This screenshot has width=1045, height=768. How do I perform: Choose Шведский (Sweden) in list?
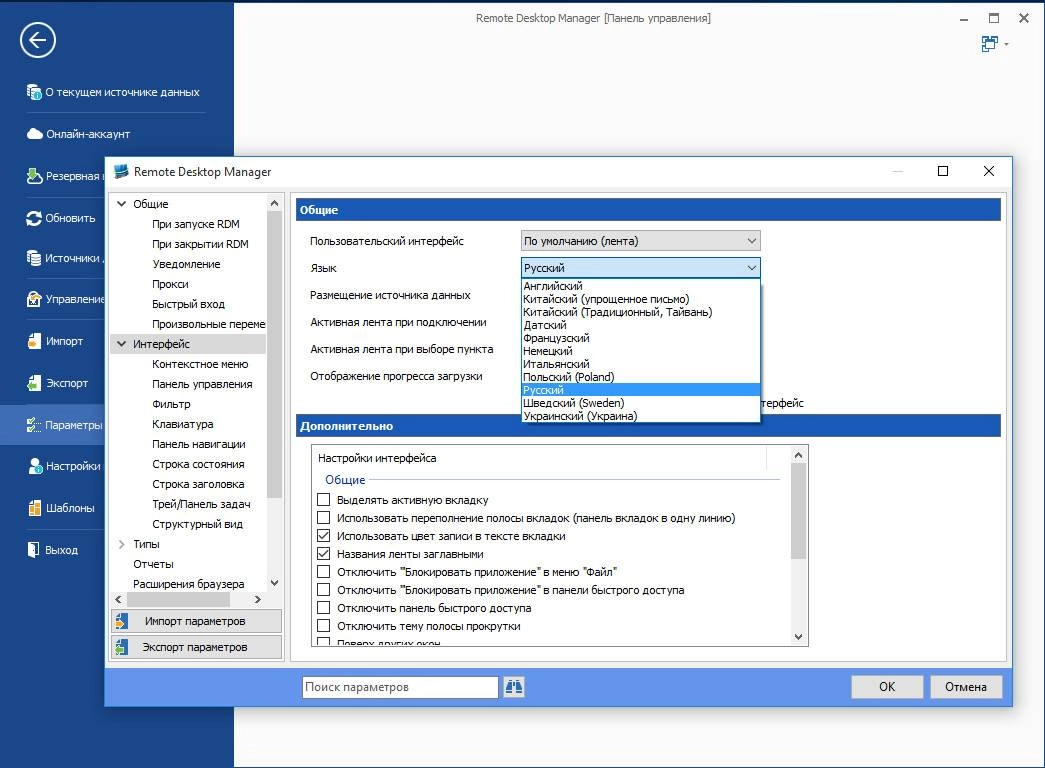(x=640, y=403)
